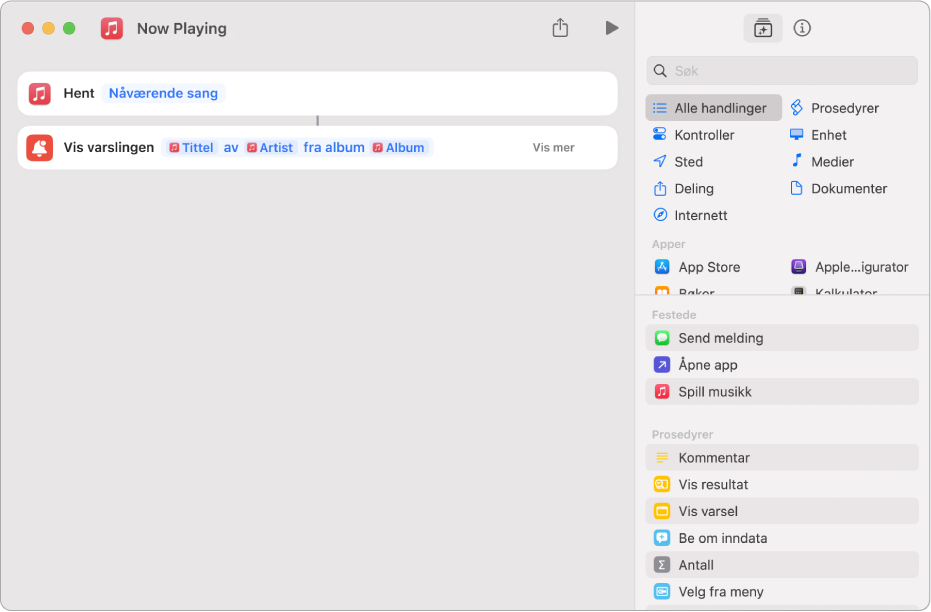Click the Now Playing shortcut title
Image resolution: width=931 pixels, height=612 pixels.
point(182,28)
